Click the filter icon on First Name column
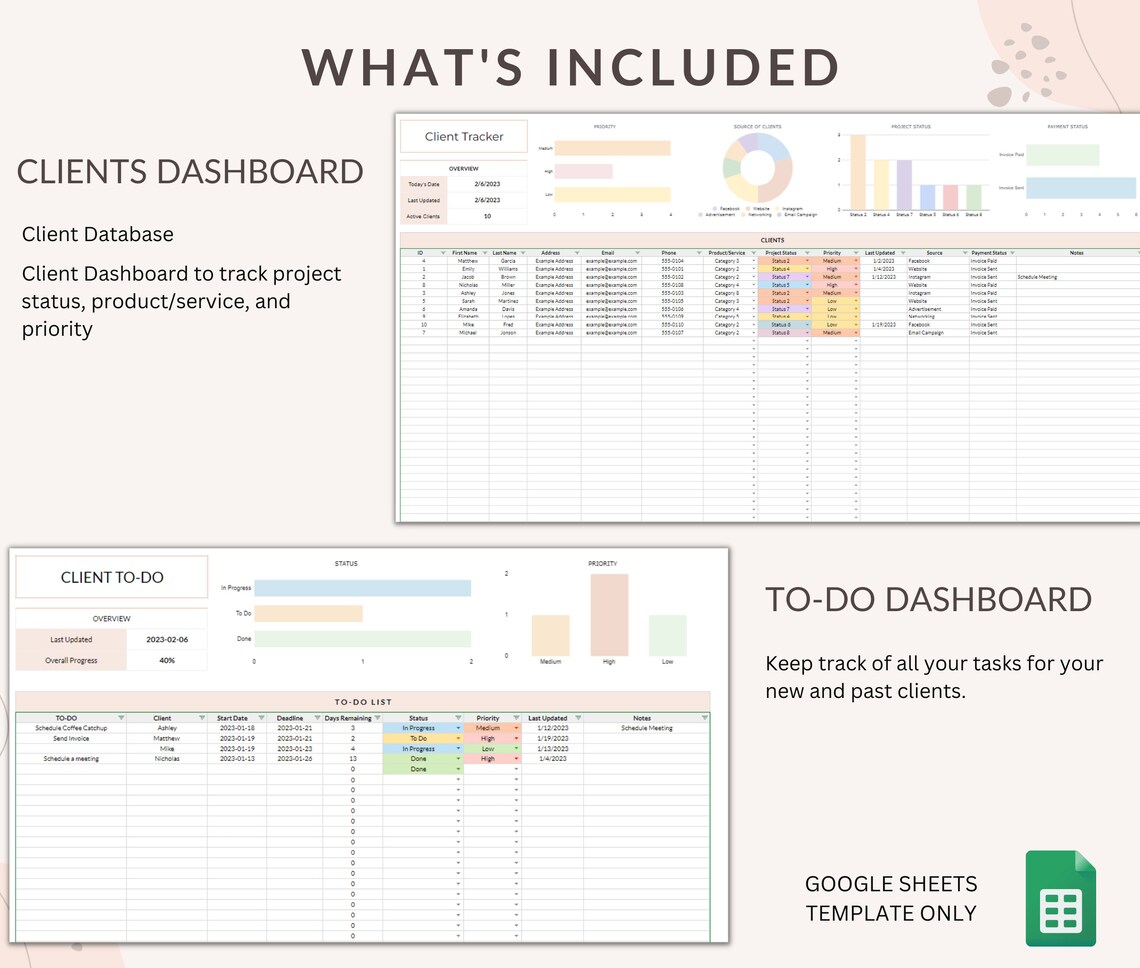 [485, 252]
